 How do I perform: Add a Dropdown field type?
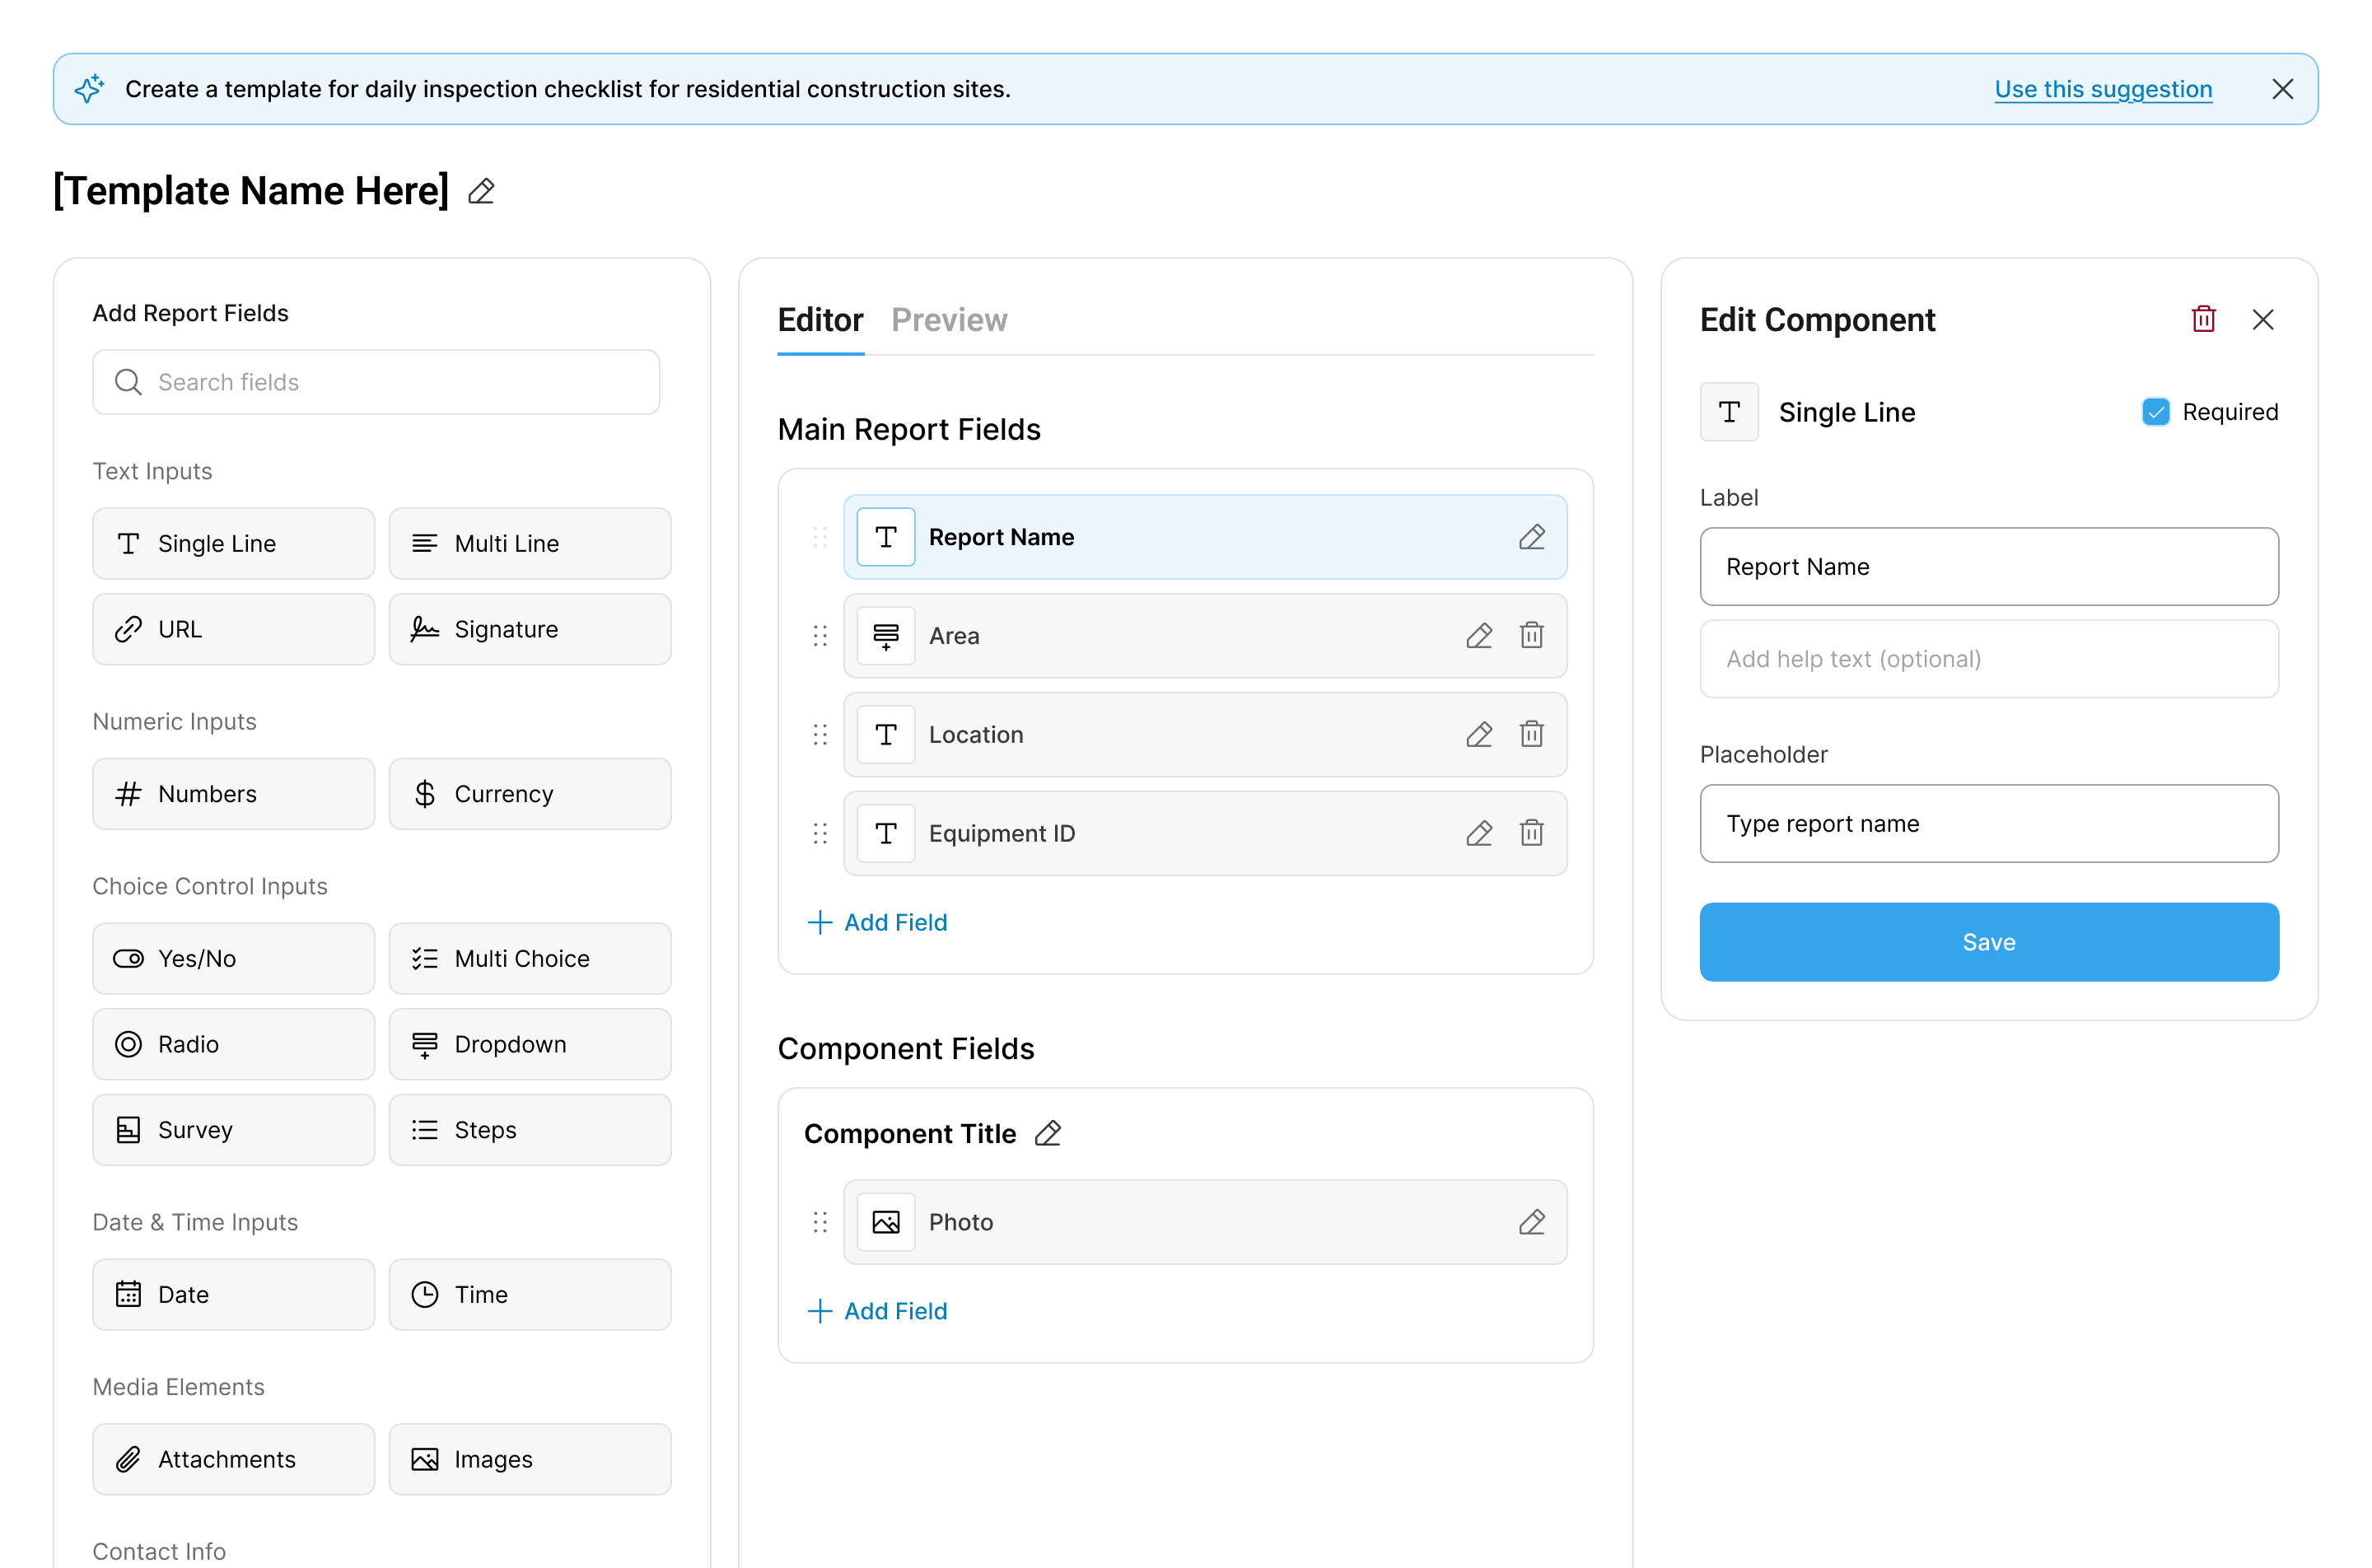click(x=529, y=1044)
